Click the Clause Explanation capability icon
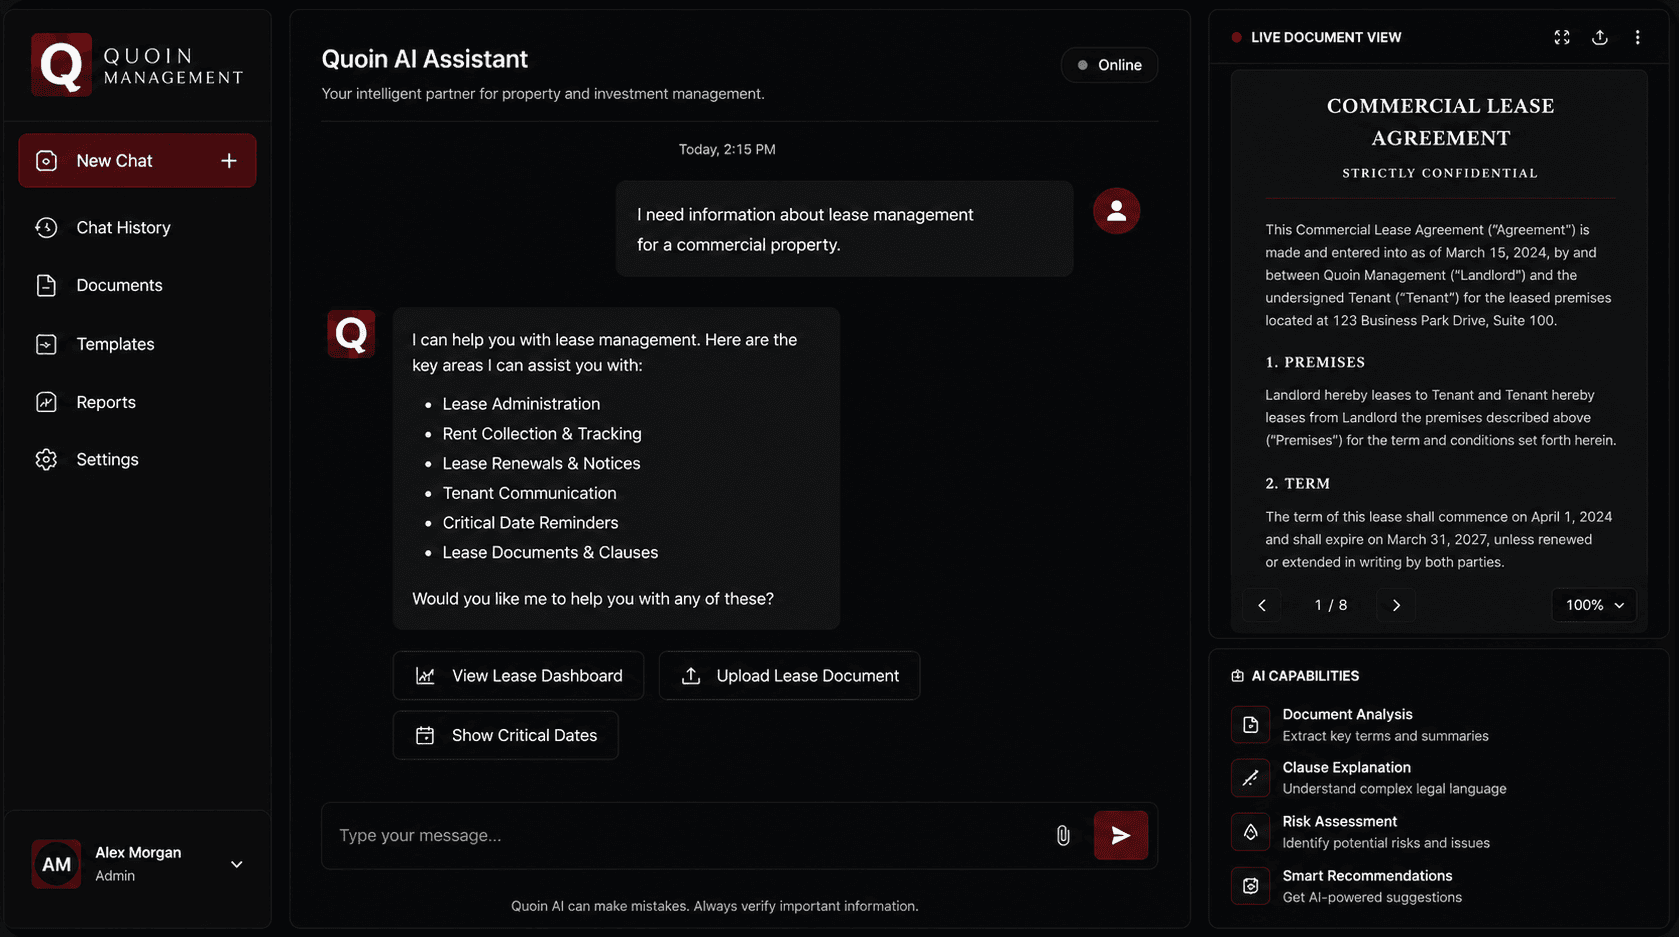Viewport: 1679px width, 937px height. click(1250, 778)
